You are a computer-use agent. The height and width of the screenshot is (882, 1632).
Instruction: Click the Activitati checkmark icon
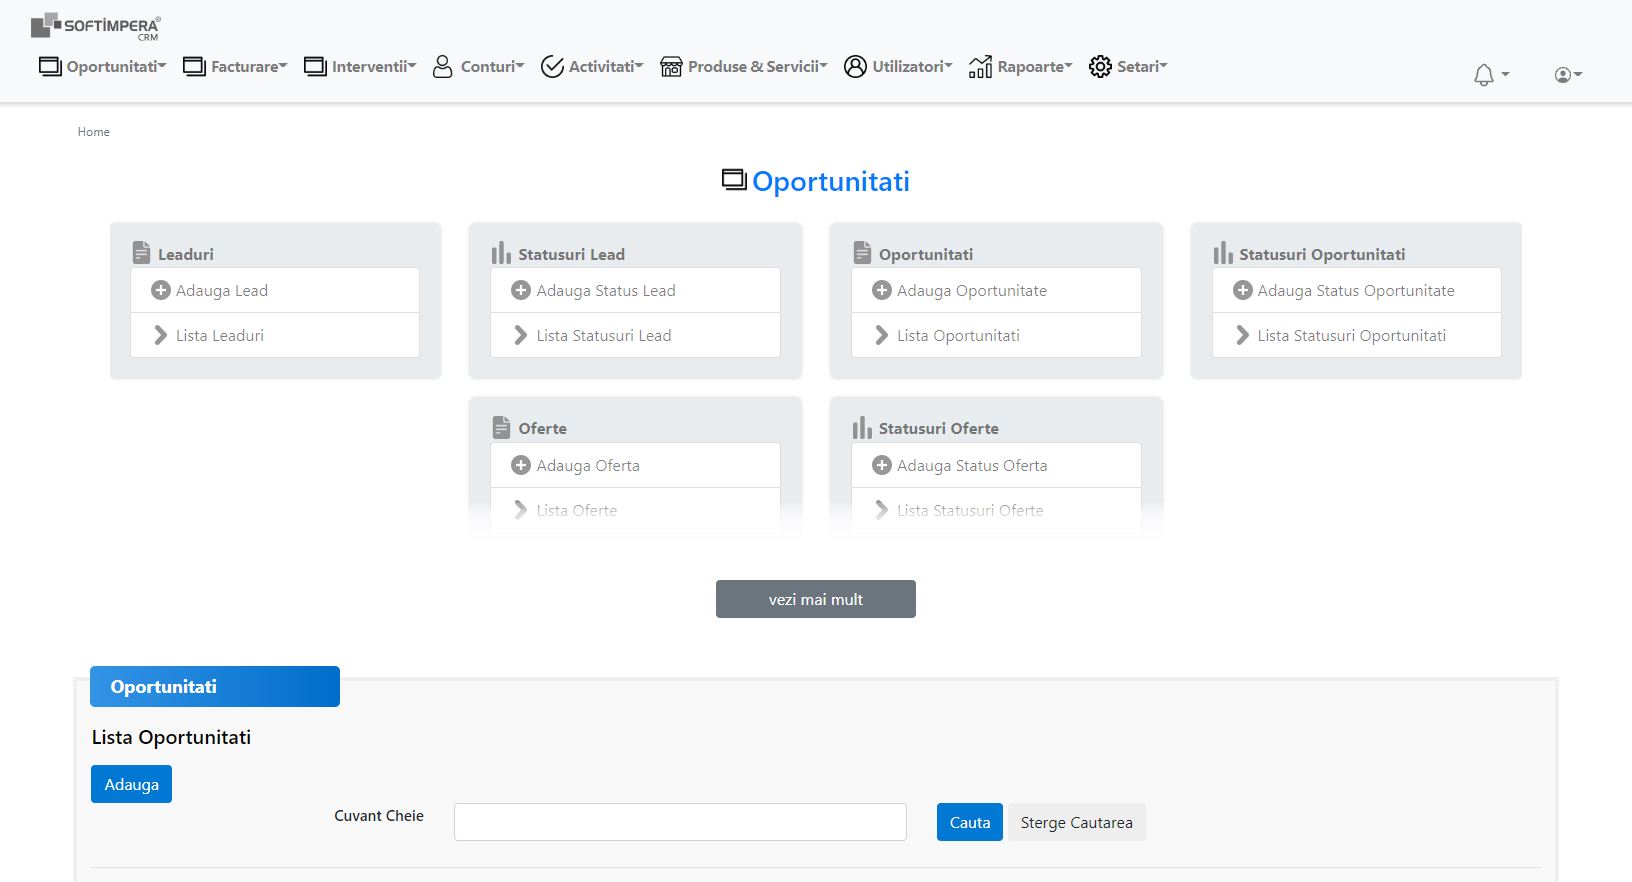pos(552,66)
